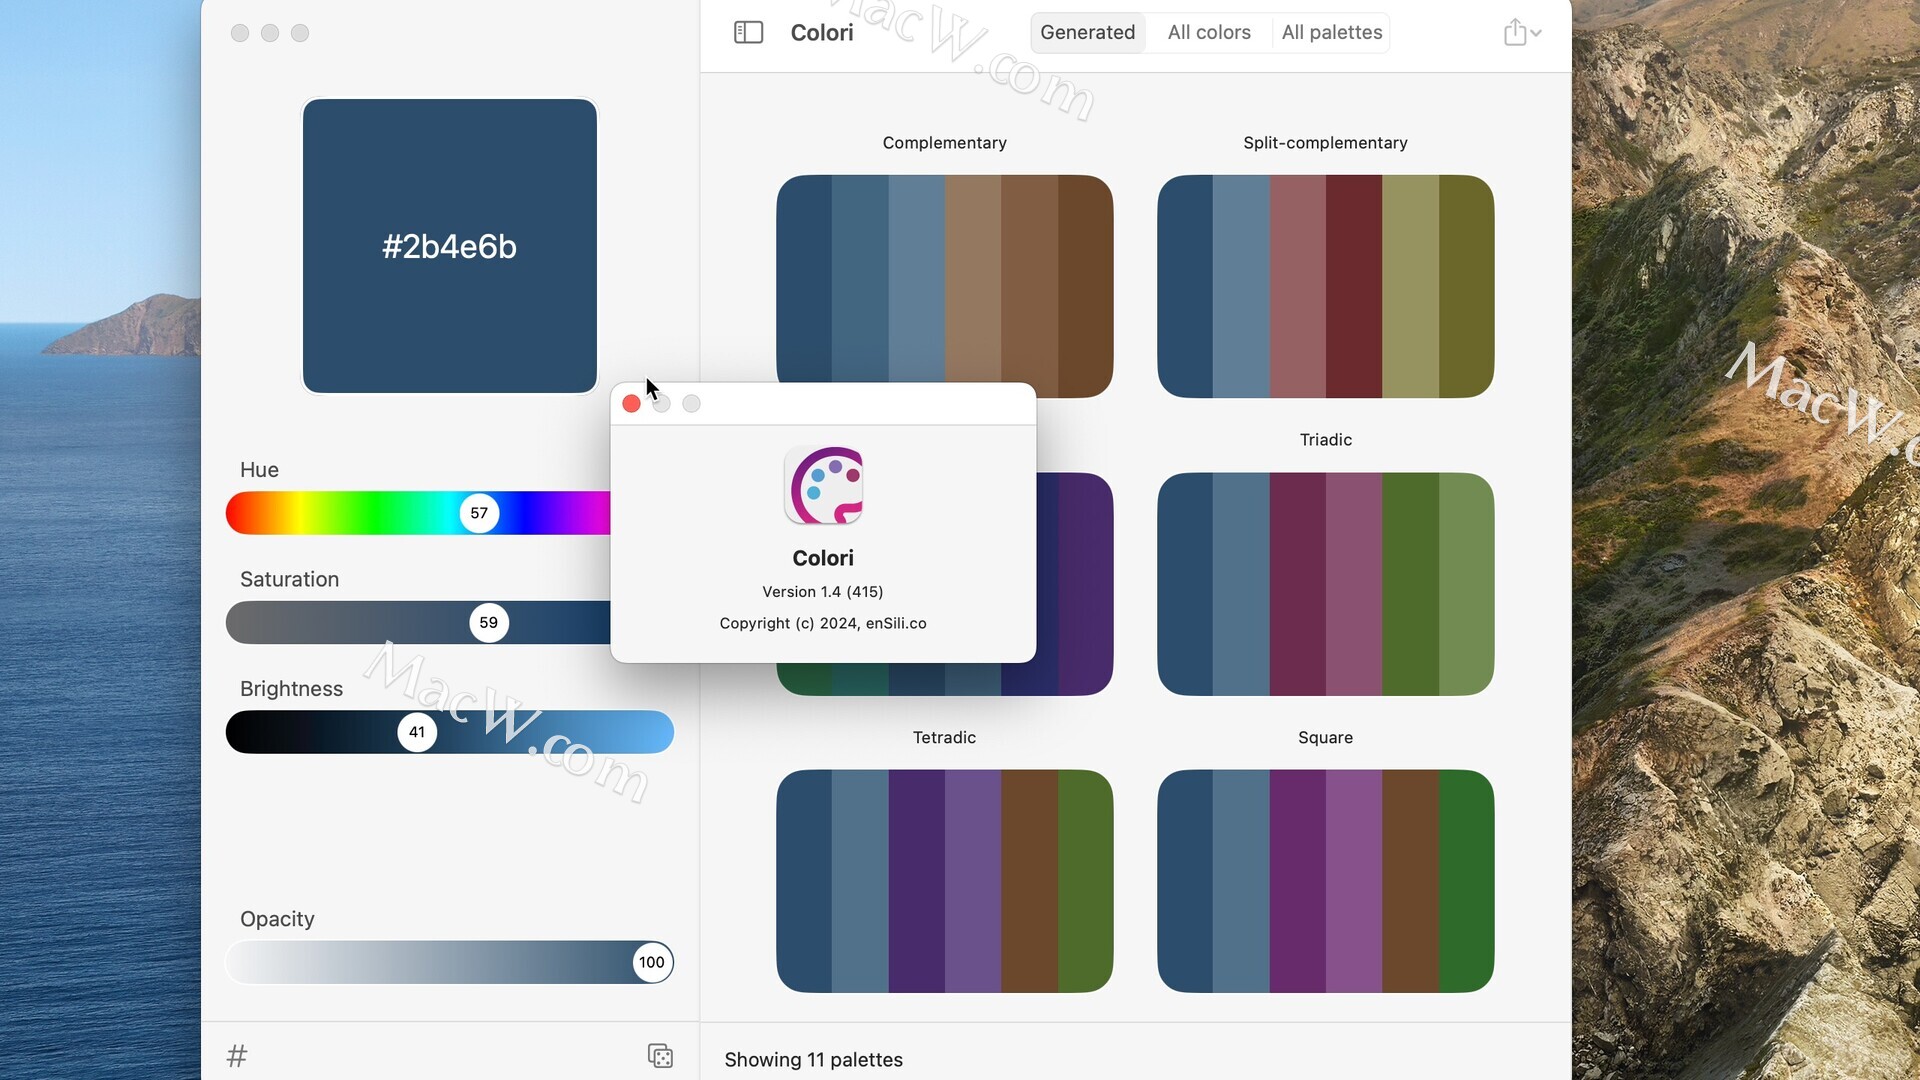Select the Square palette
This screenshot has width=1920, height=1080.
[1325, 881]
